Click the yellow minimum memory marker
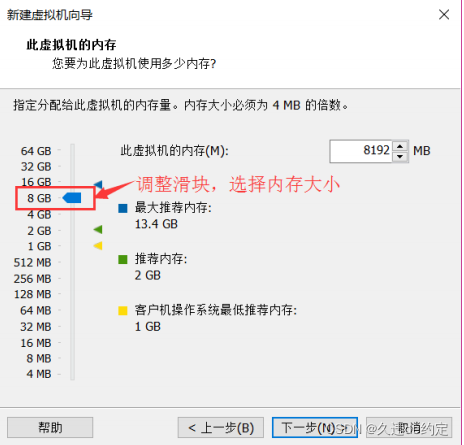Viewport: 464px width, 445px height. [98, 246]
